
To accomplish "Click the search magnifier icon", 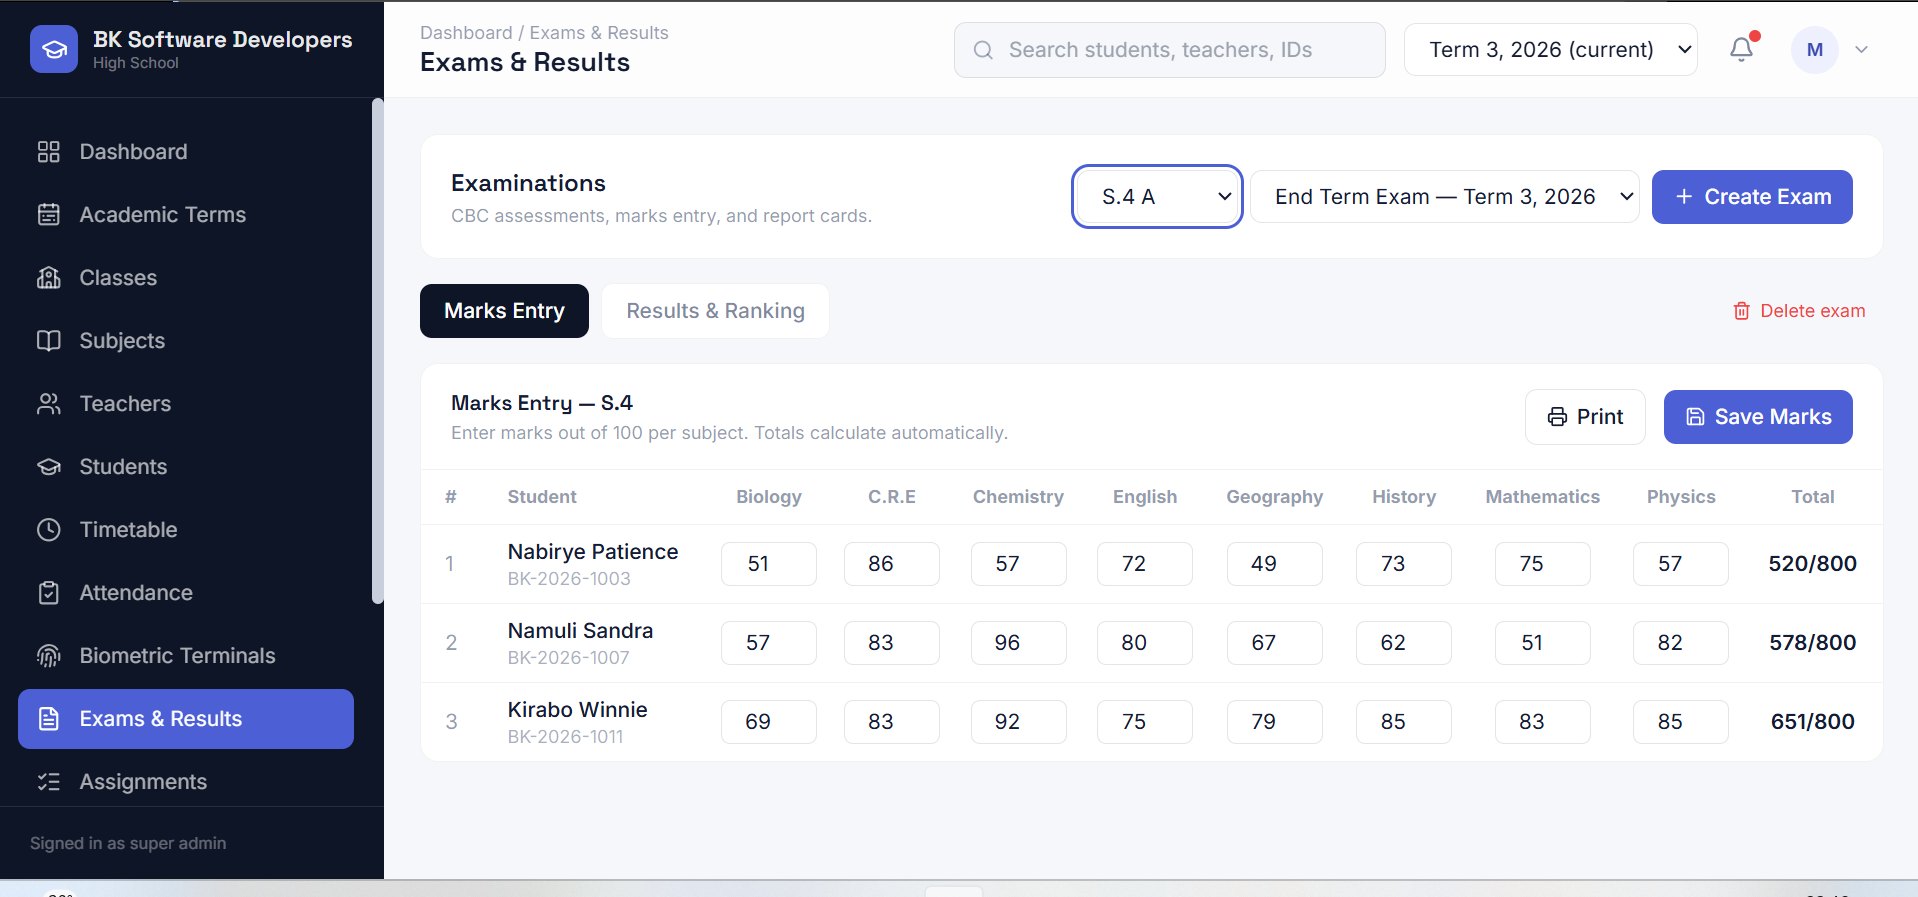I will point(983,50).
